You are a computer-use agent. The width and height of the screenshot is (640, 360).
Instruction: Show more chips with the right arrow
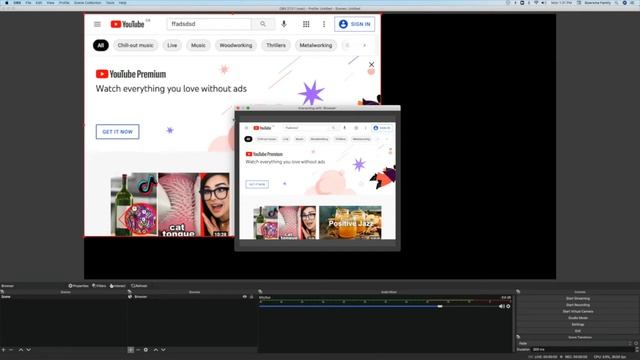point(364,45)
